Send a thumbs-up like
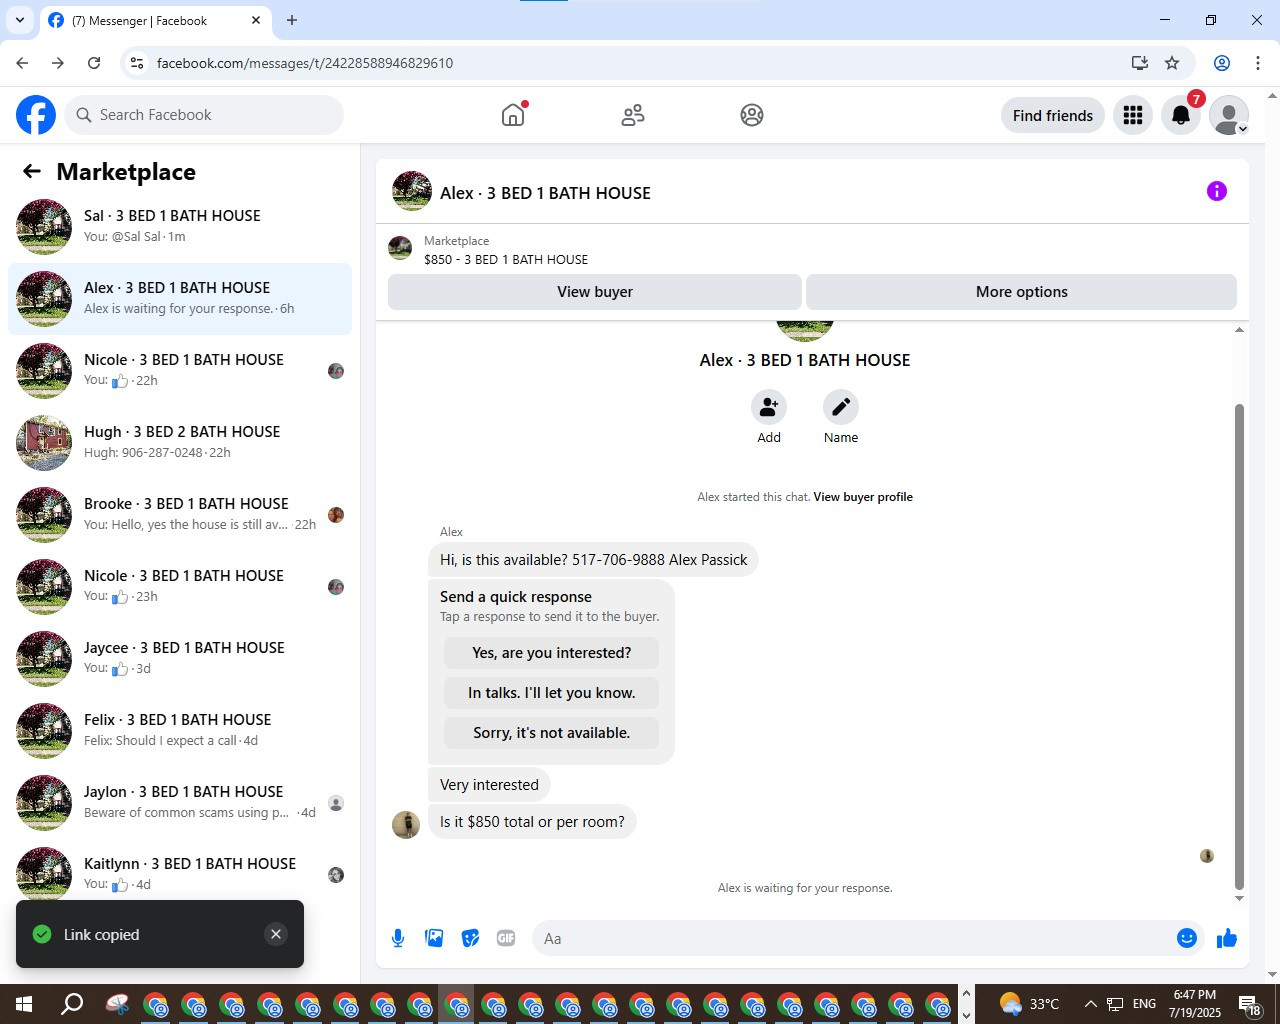 click(1227, 938)
